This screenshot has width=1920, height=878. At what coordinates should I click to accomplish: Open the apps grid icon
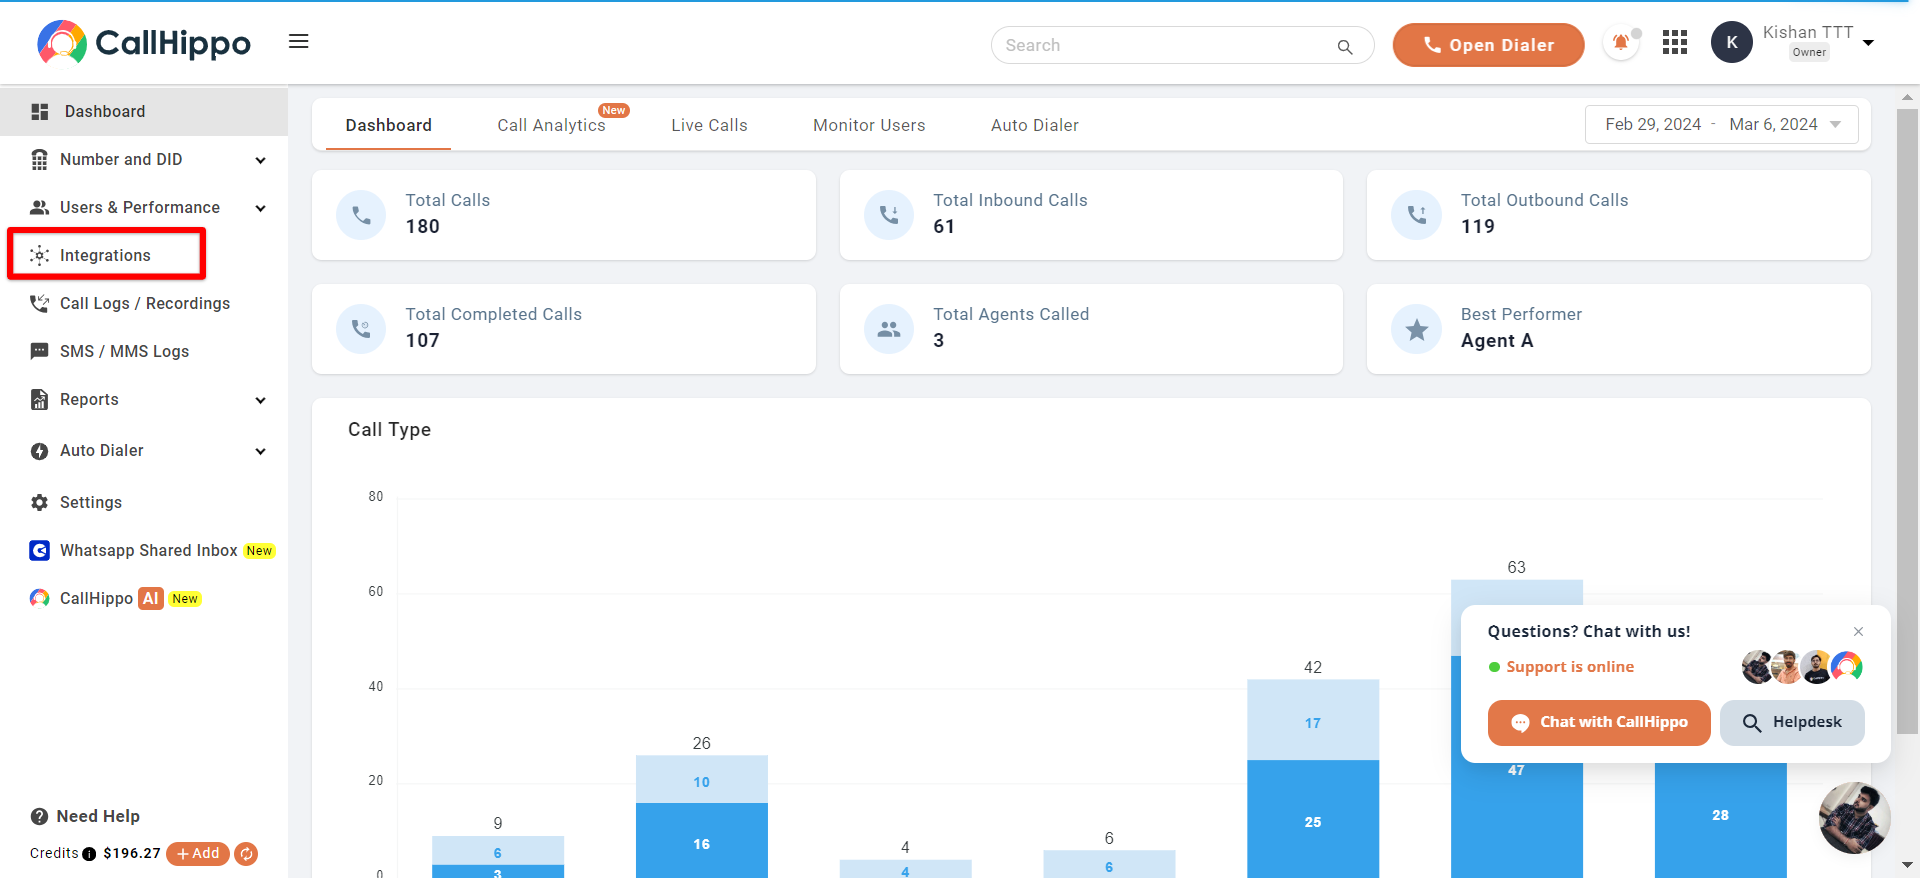[x=1675, y=42]
